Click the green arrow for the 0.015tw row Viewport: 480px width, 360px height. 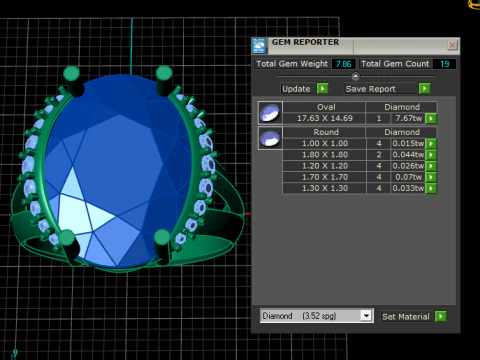pyautogui.click(x=431, y=144)
